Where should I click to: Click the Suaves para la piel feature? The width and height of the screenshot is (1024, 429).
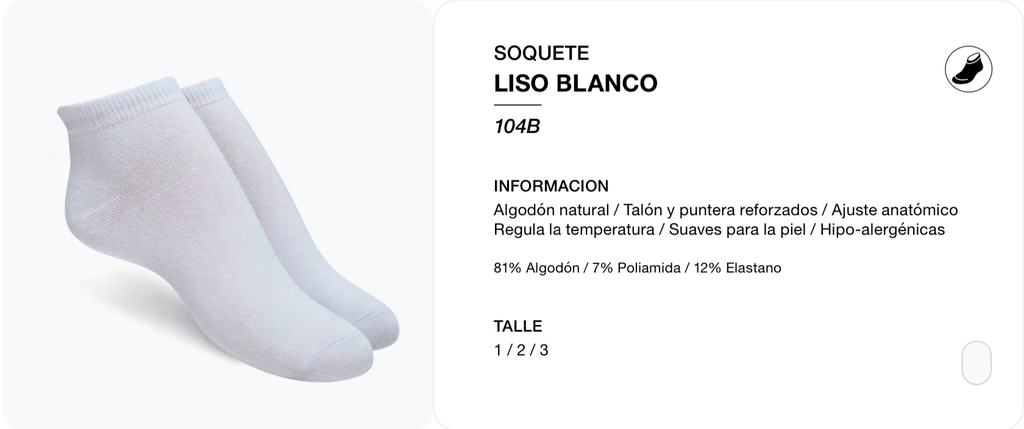pyautogui.click(x=737, y=230)
